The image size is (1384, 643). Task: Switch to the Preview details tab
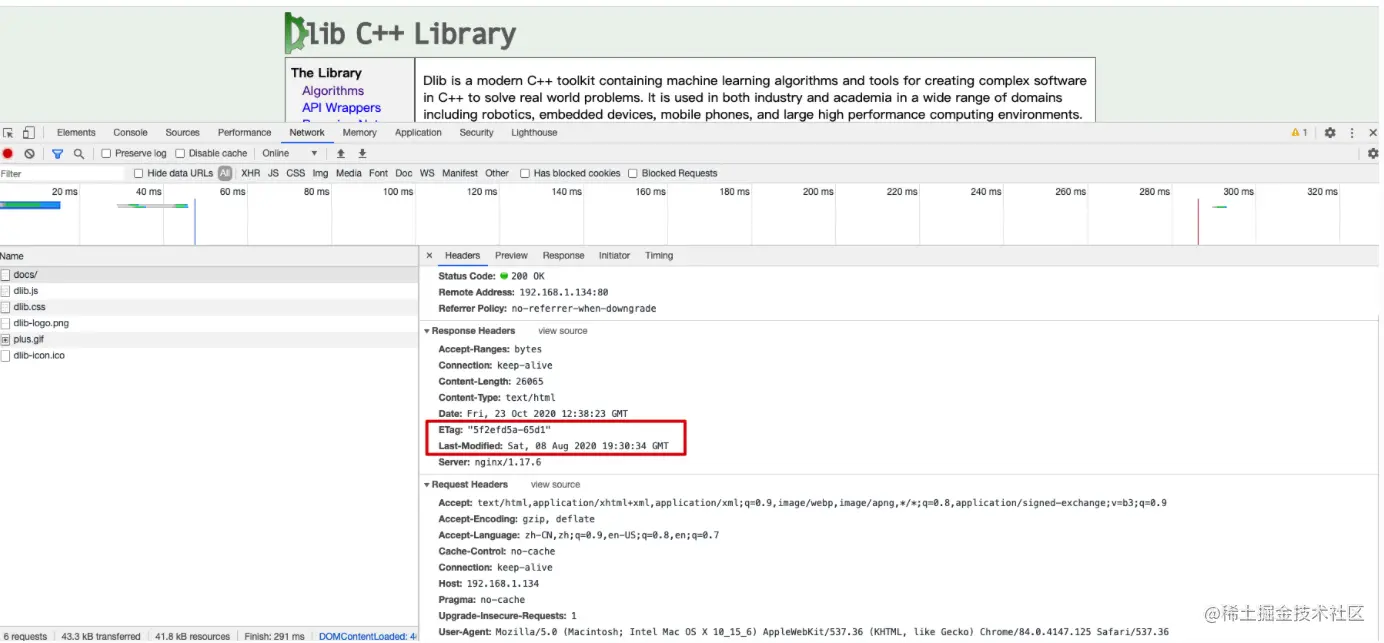click(x=511, y=256)
